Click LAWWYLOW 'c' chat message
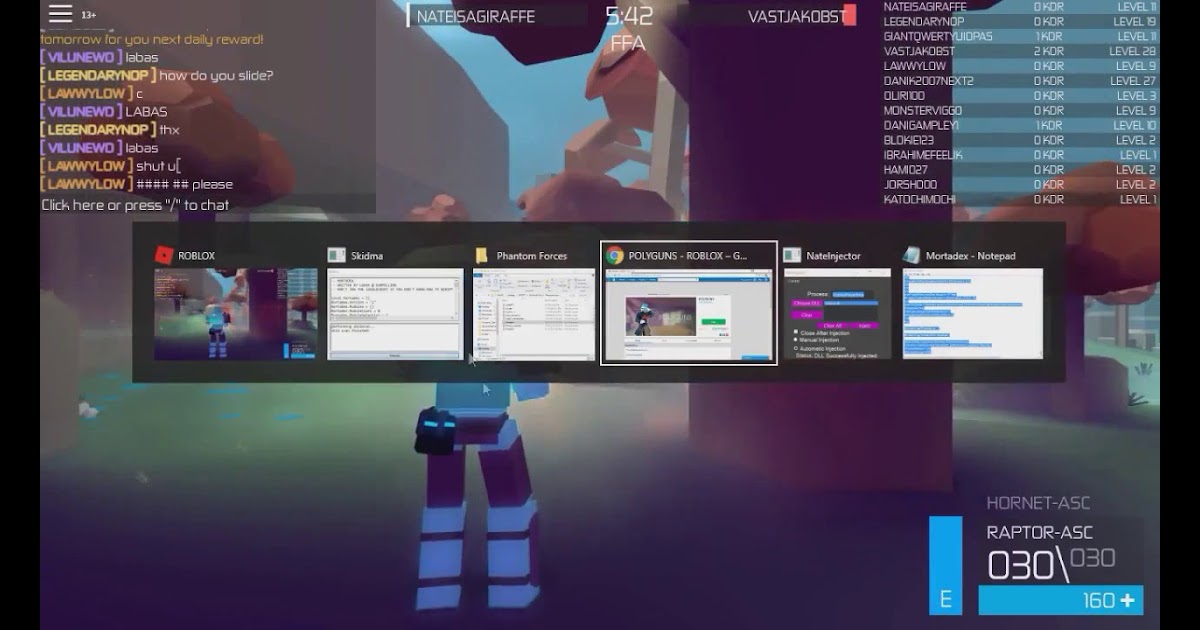 [92, 93]
